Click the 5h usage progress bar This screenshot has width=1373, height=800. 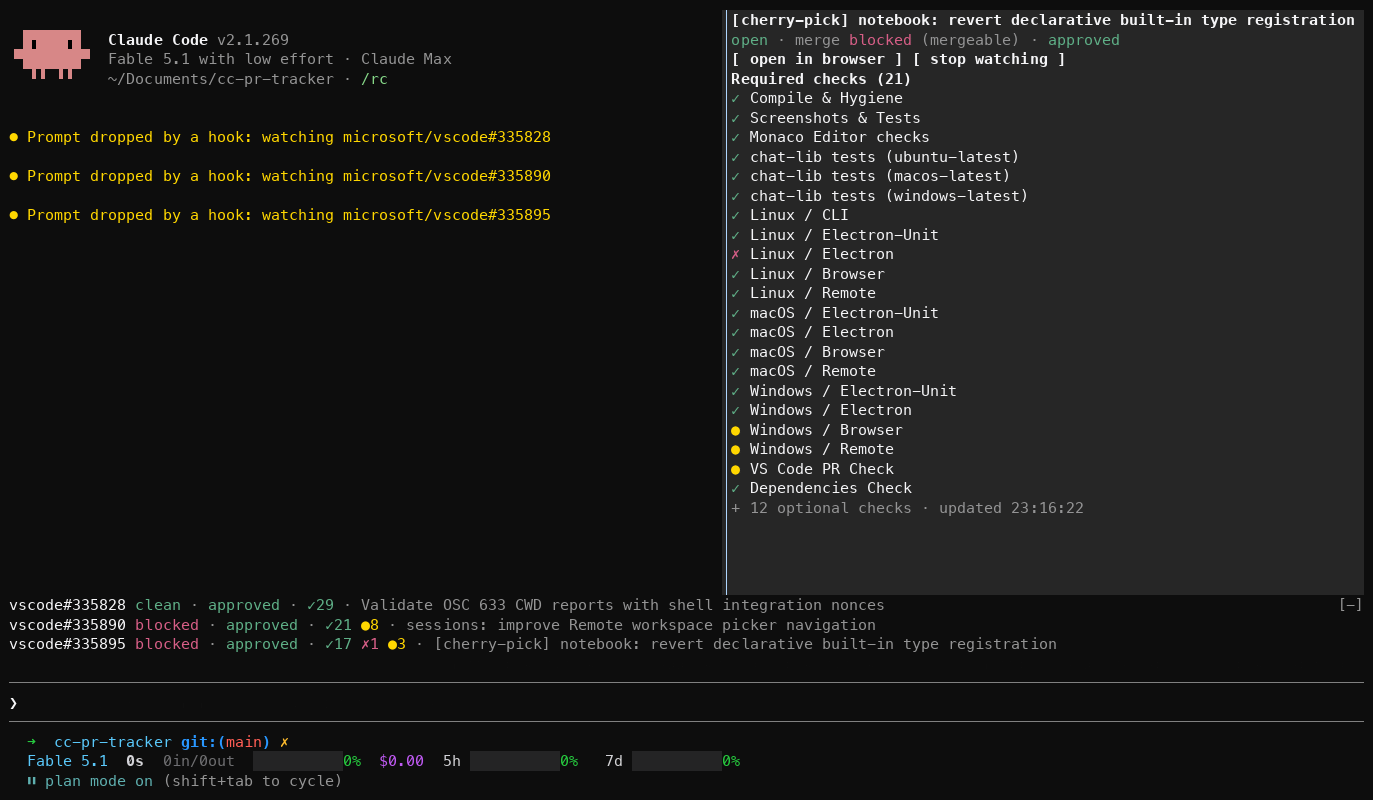click(515, 761)
